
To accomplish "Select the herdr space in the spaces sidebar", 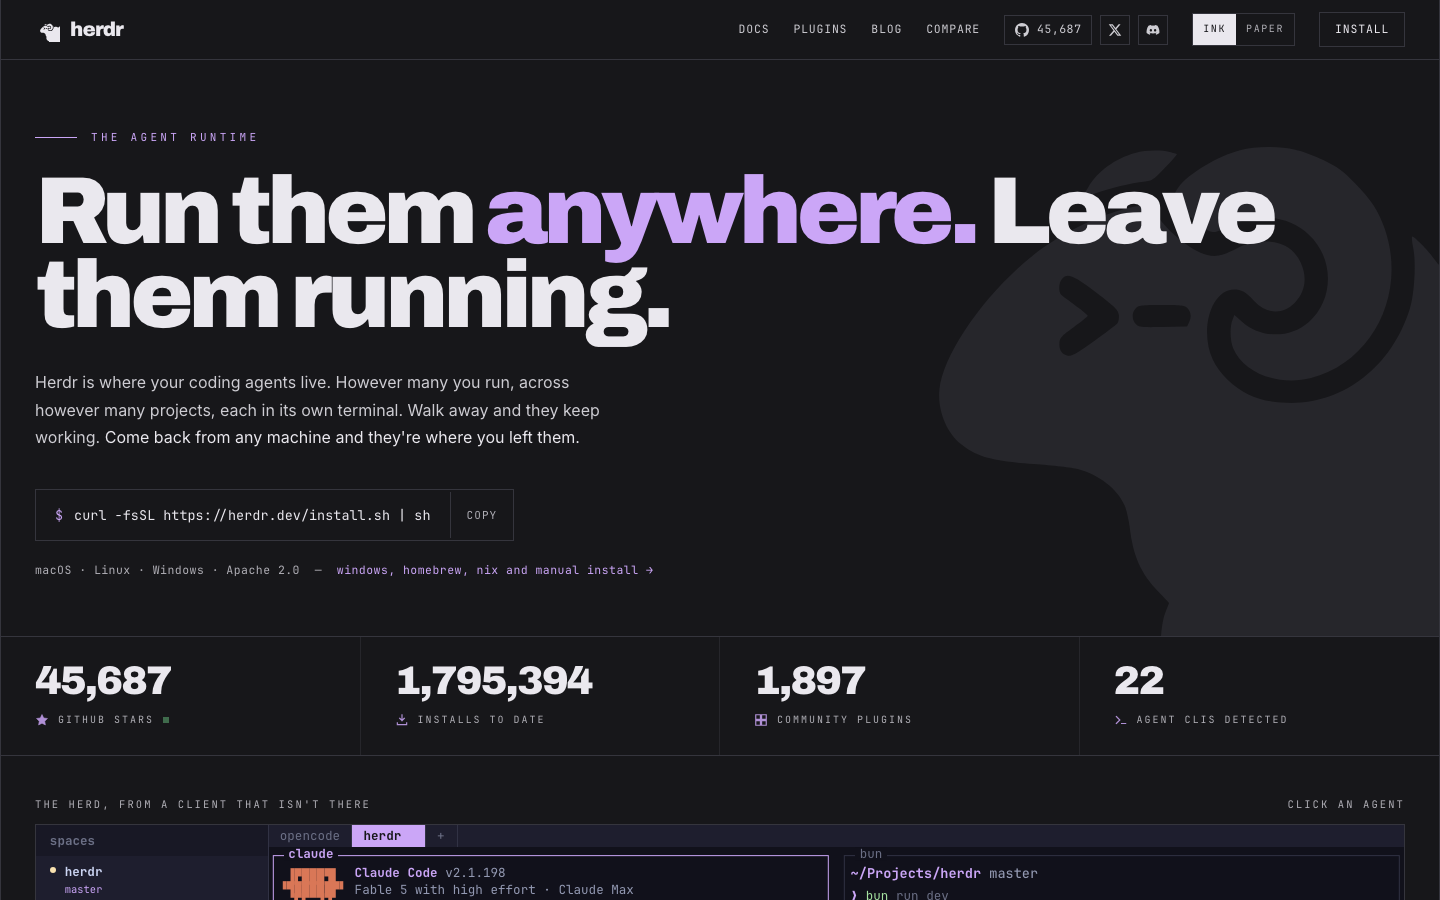I will [x=152, y=879].
